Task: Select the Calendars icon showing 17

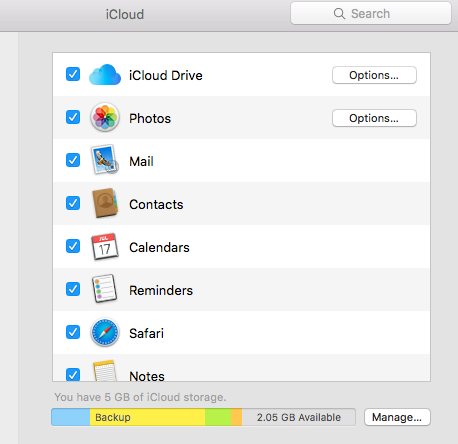Action: point(105,246)
